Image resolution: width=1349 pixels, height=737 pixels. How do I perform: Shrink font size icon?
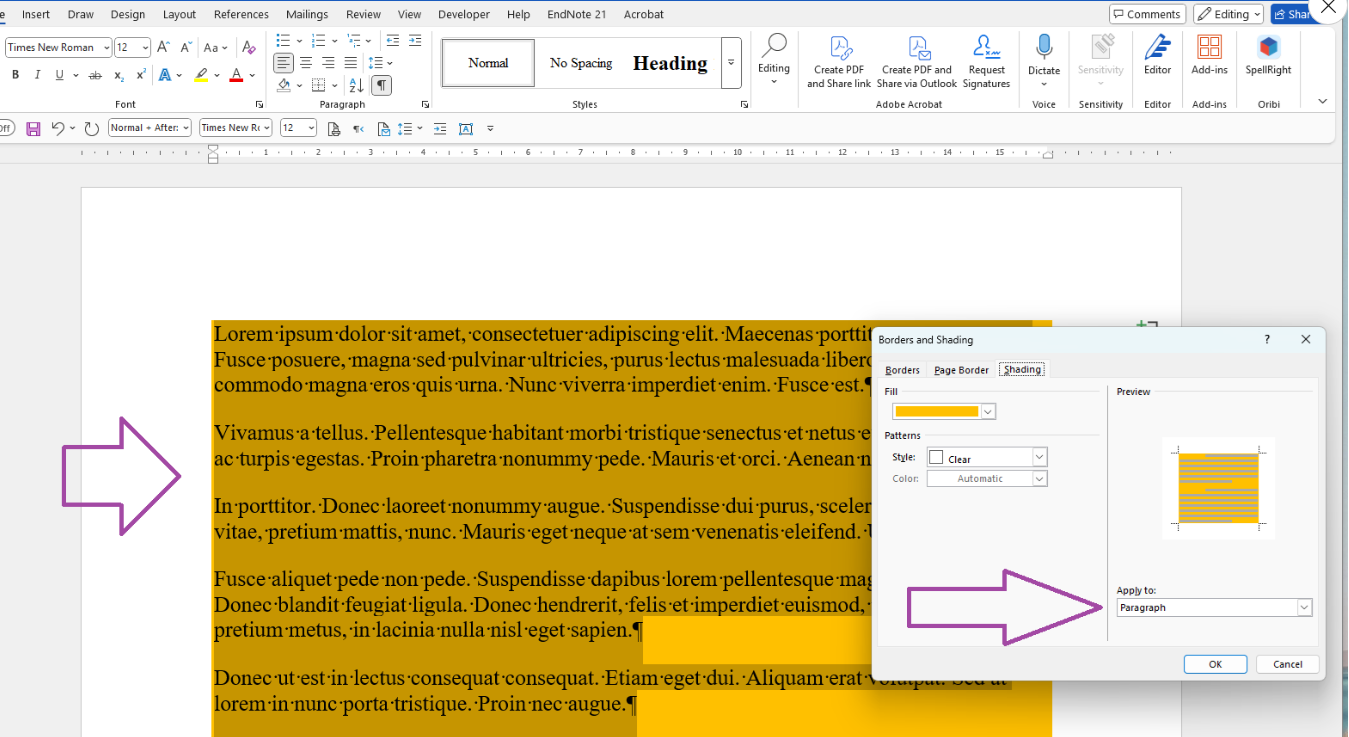tap(186, 47)
